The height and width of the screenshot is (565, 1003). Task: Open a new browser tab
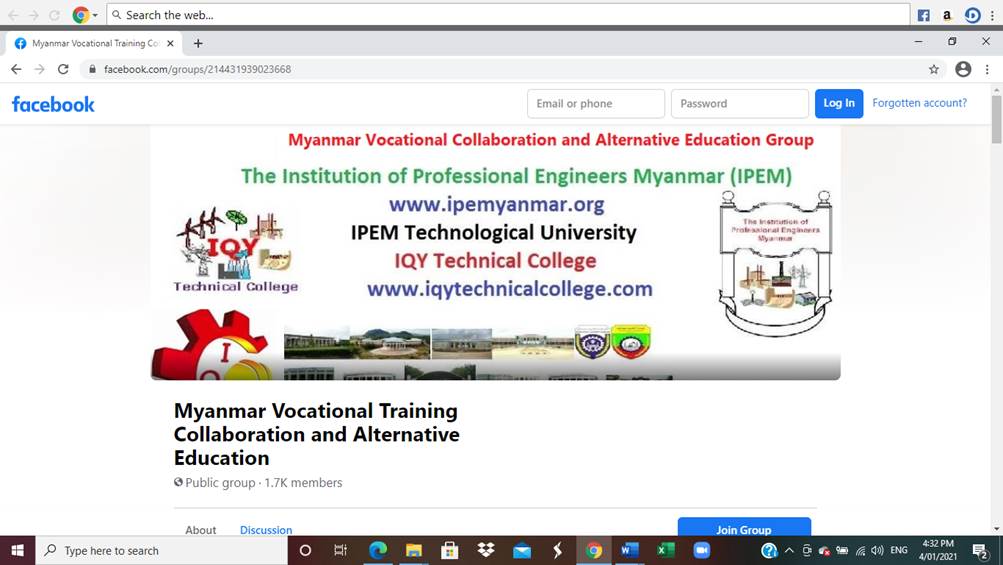[198, 44]
